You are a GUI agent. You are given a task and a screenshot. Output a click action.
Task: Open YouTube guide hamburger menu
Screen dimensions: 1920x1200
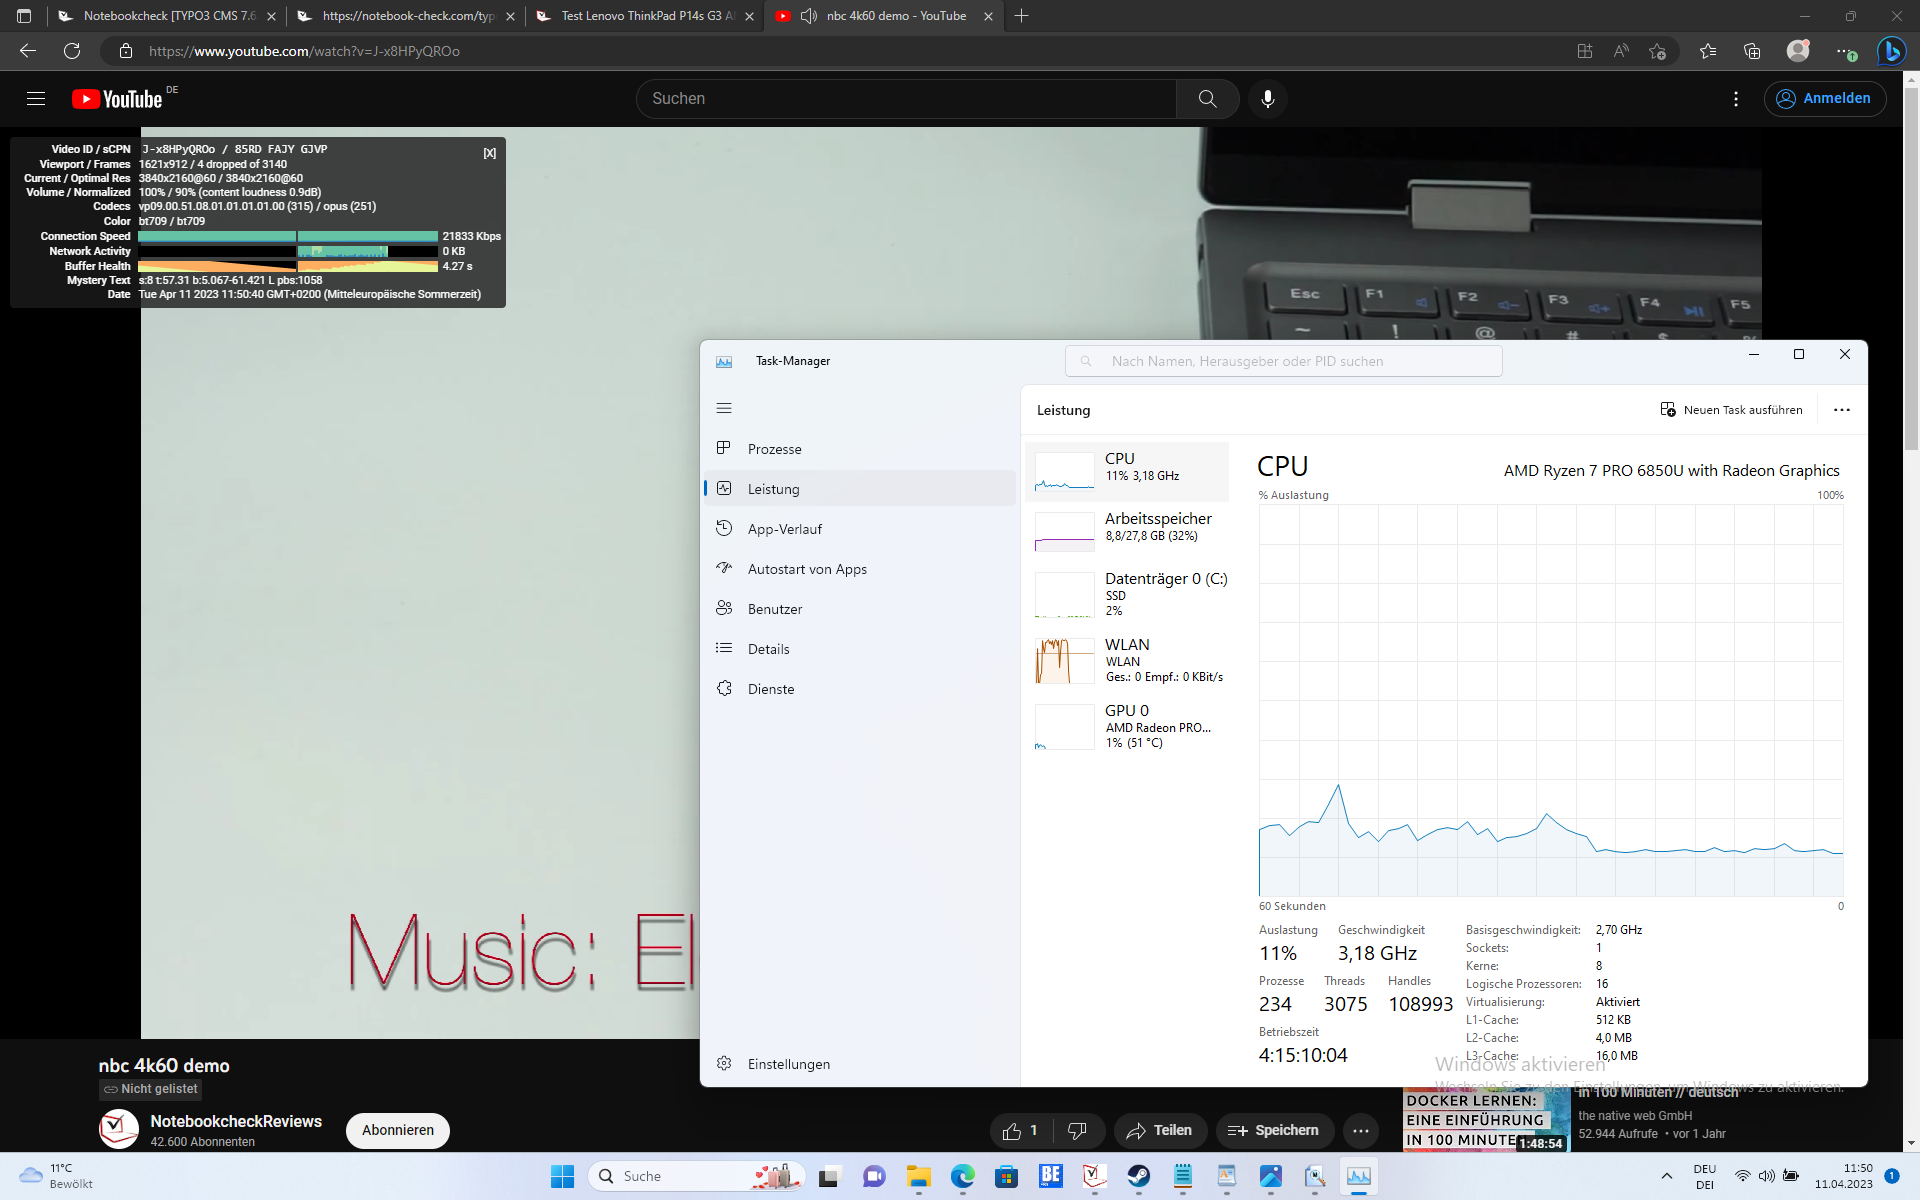click(x=36, y=98)
